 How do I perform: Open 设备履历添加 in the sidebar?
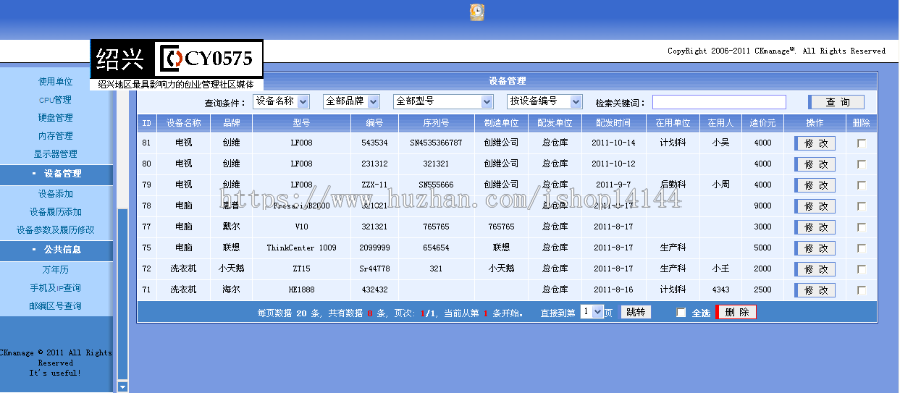click(55, 212)
